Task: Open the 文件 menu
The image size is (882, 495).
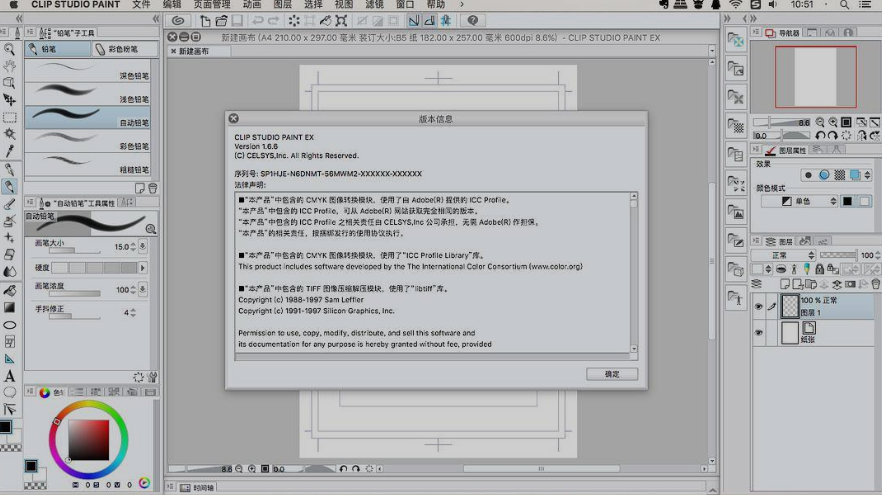Action: pos(141,4)
